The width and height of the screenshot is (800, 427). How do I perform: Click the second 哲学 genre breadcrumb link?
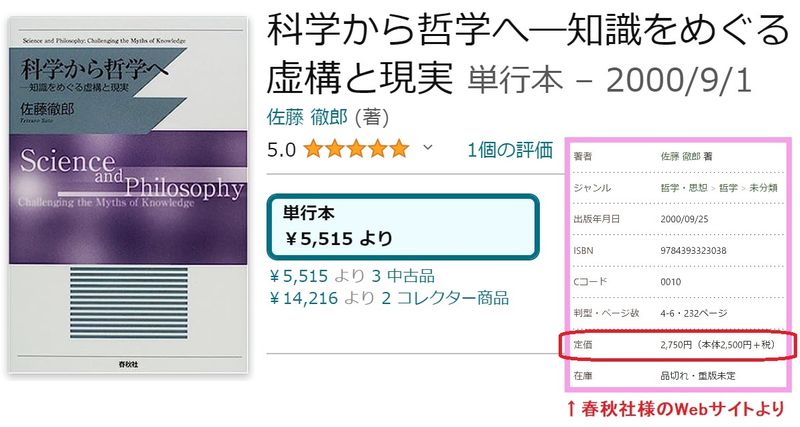coord(728,188)
